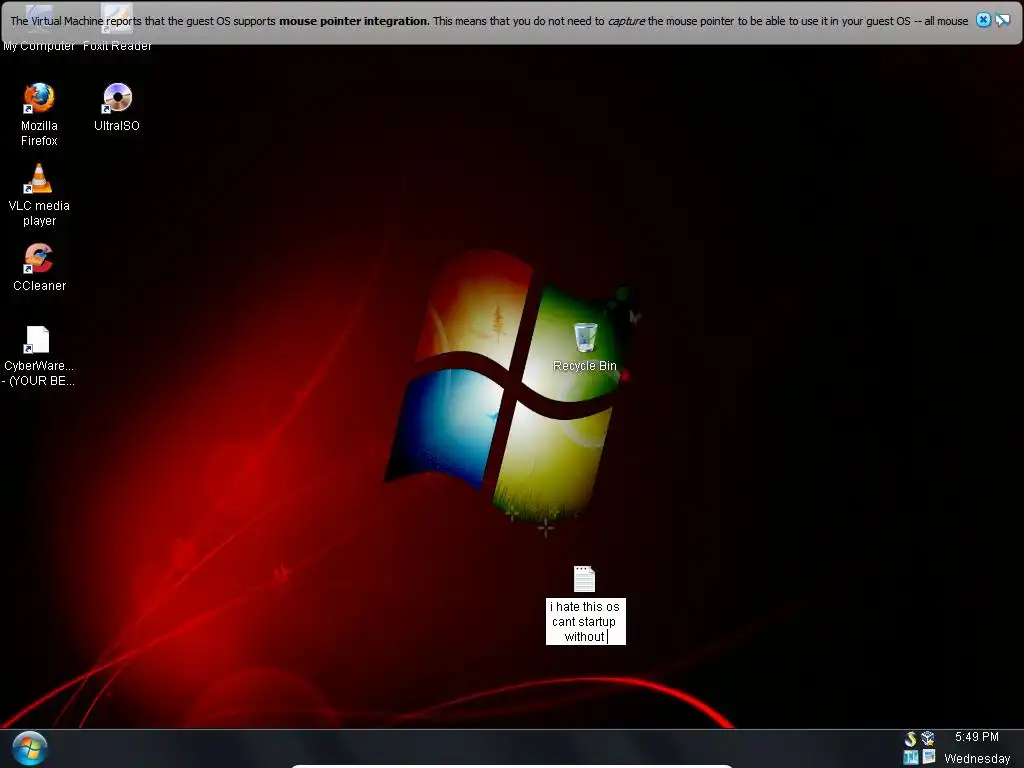Open the Start menu orb
This screenshot has width=1024, height=768.
[x=29, y=748]
